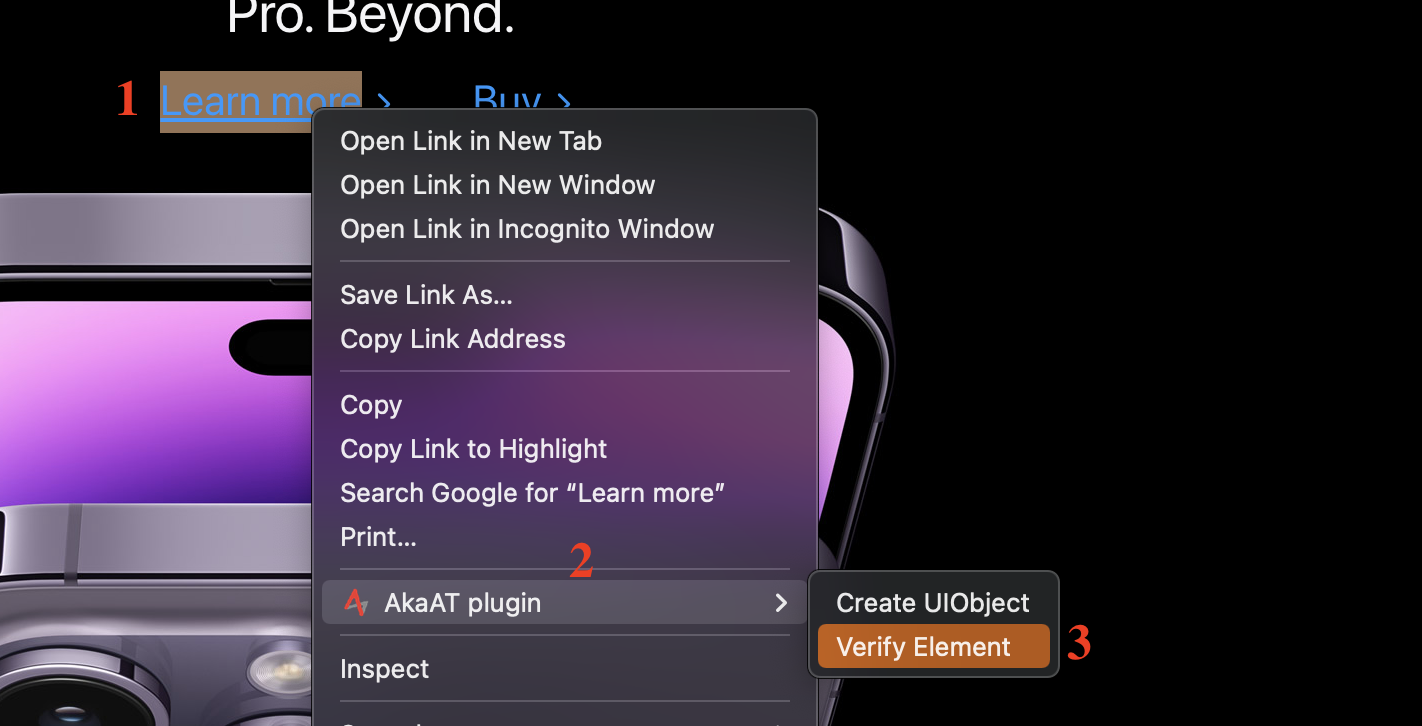The height and width of the screenshot is (726, 1422).
Task: Expand the AkaAT plugin submenu arrow
Action: [781, 603]
